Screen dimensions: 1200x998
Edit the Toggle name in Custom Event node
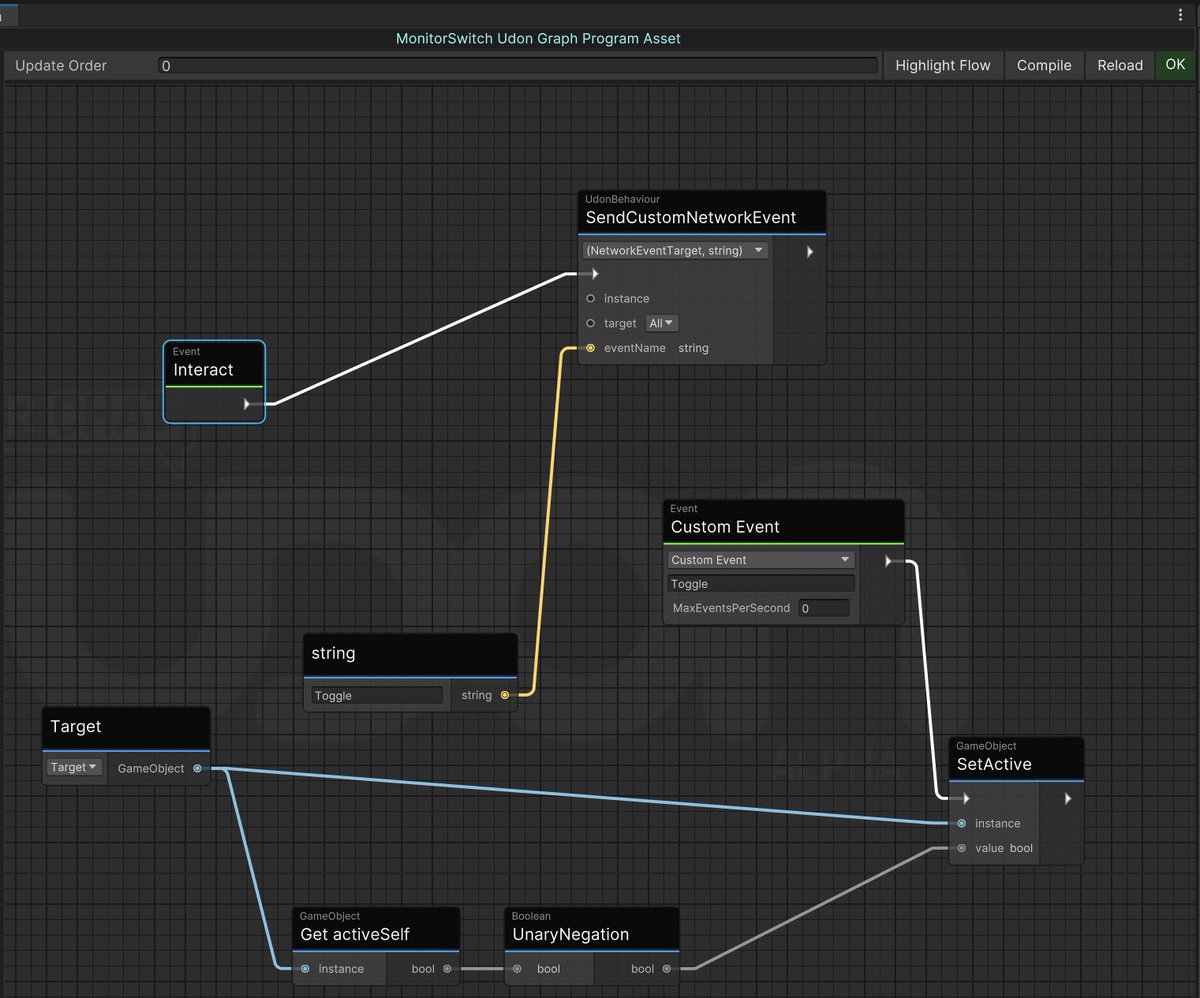pos(760,584)
